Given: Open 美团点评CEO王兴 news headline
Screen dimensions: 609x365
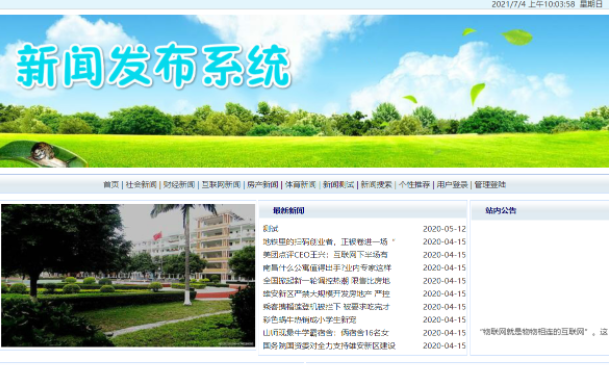Looking at the screenshot, I should tap(325, 255).
